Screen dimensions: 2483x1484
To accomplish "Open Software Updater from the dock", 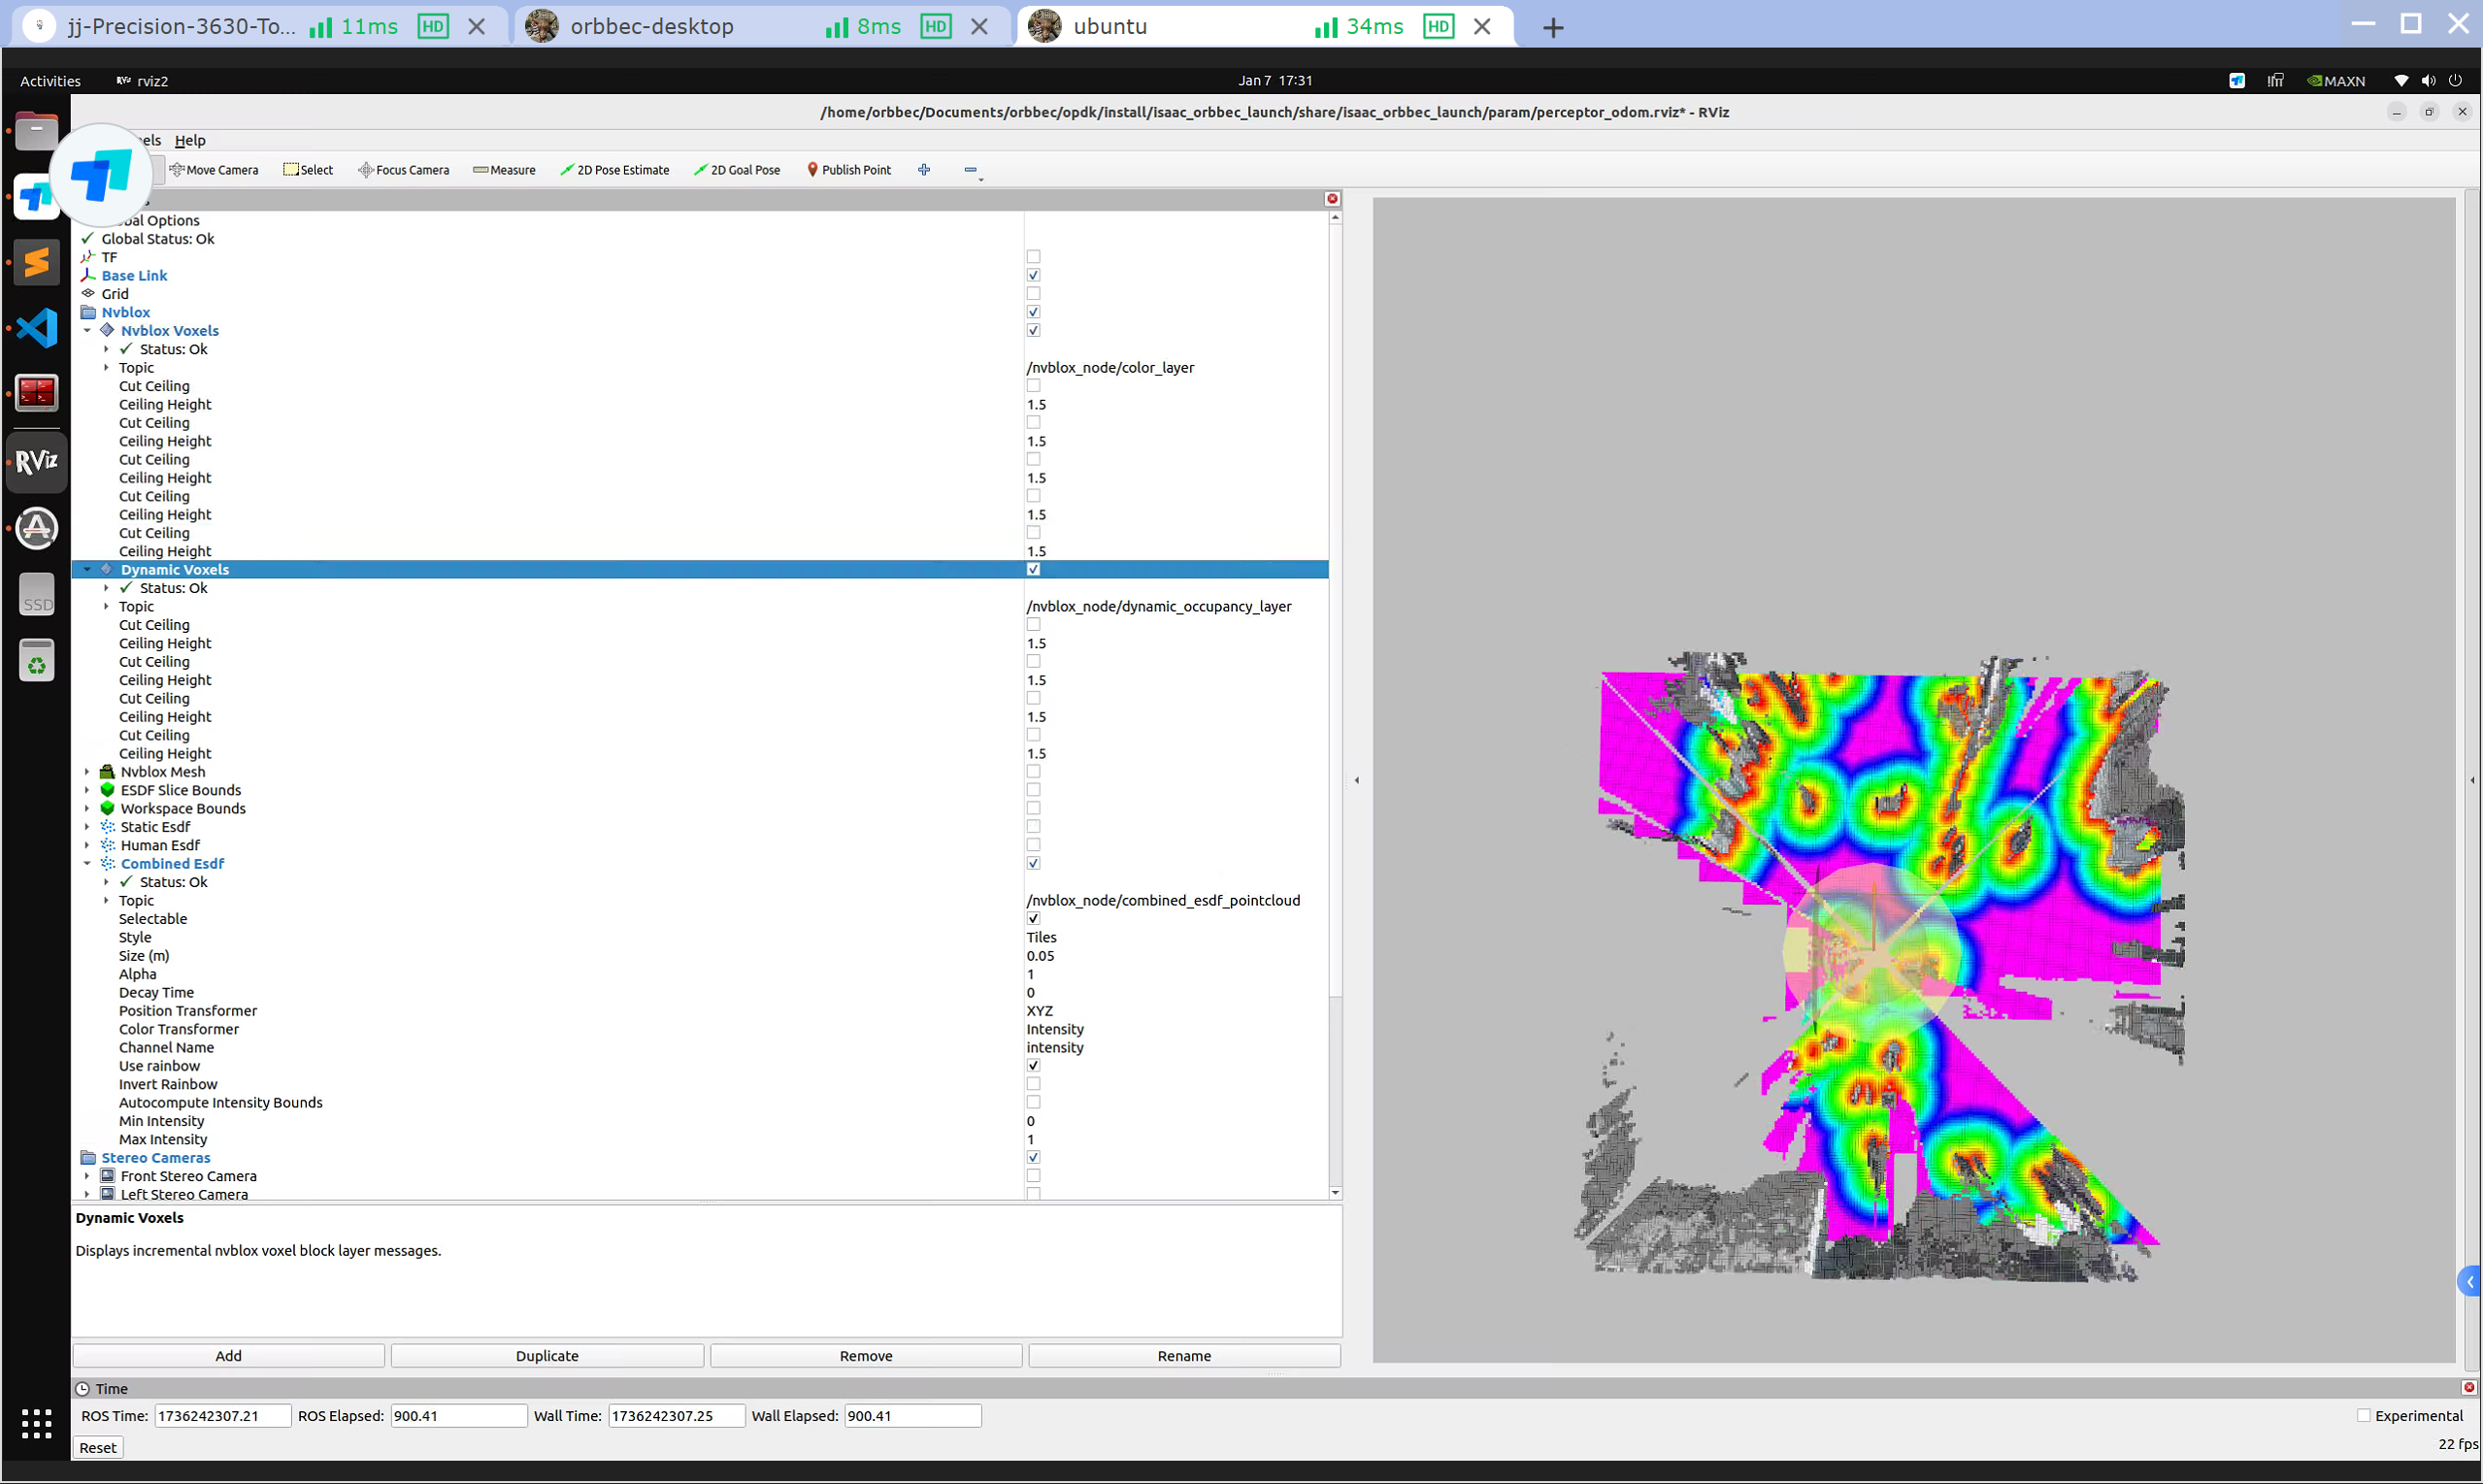I will click(37, 528).
